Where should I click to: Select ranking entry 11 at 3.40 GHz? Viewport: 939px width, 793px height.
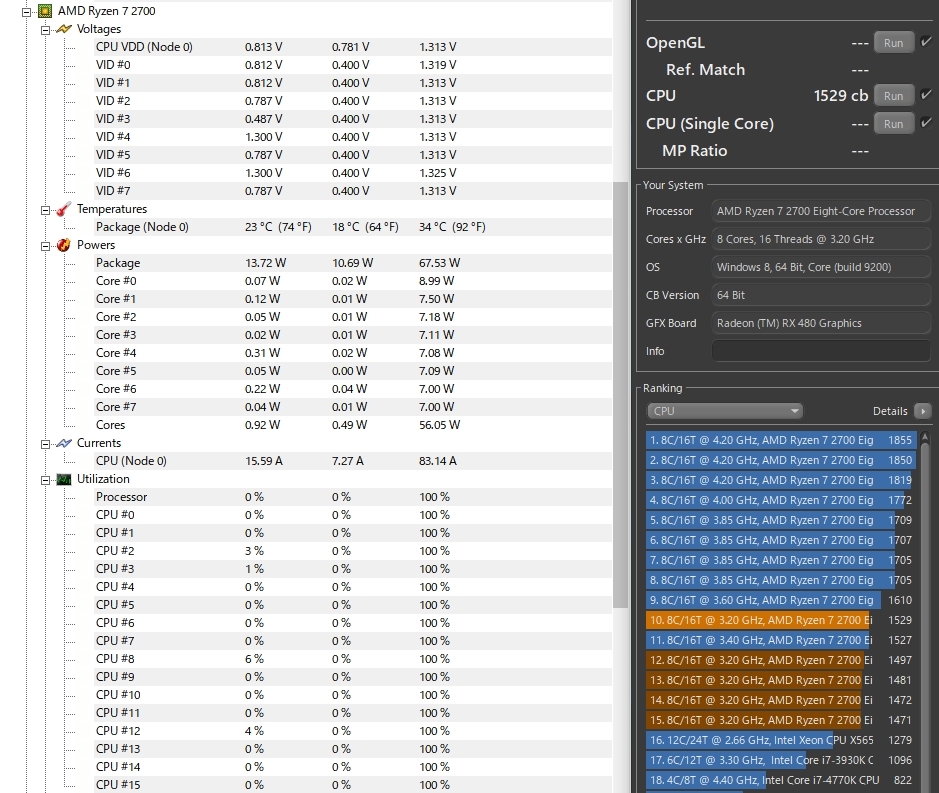(x=781, y=640)
